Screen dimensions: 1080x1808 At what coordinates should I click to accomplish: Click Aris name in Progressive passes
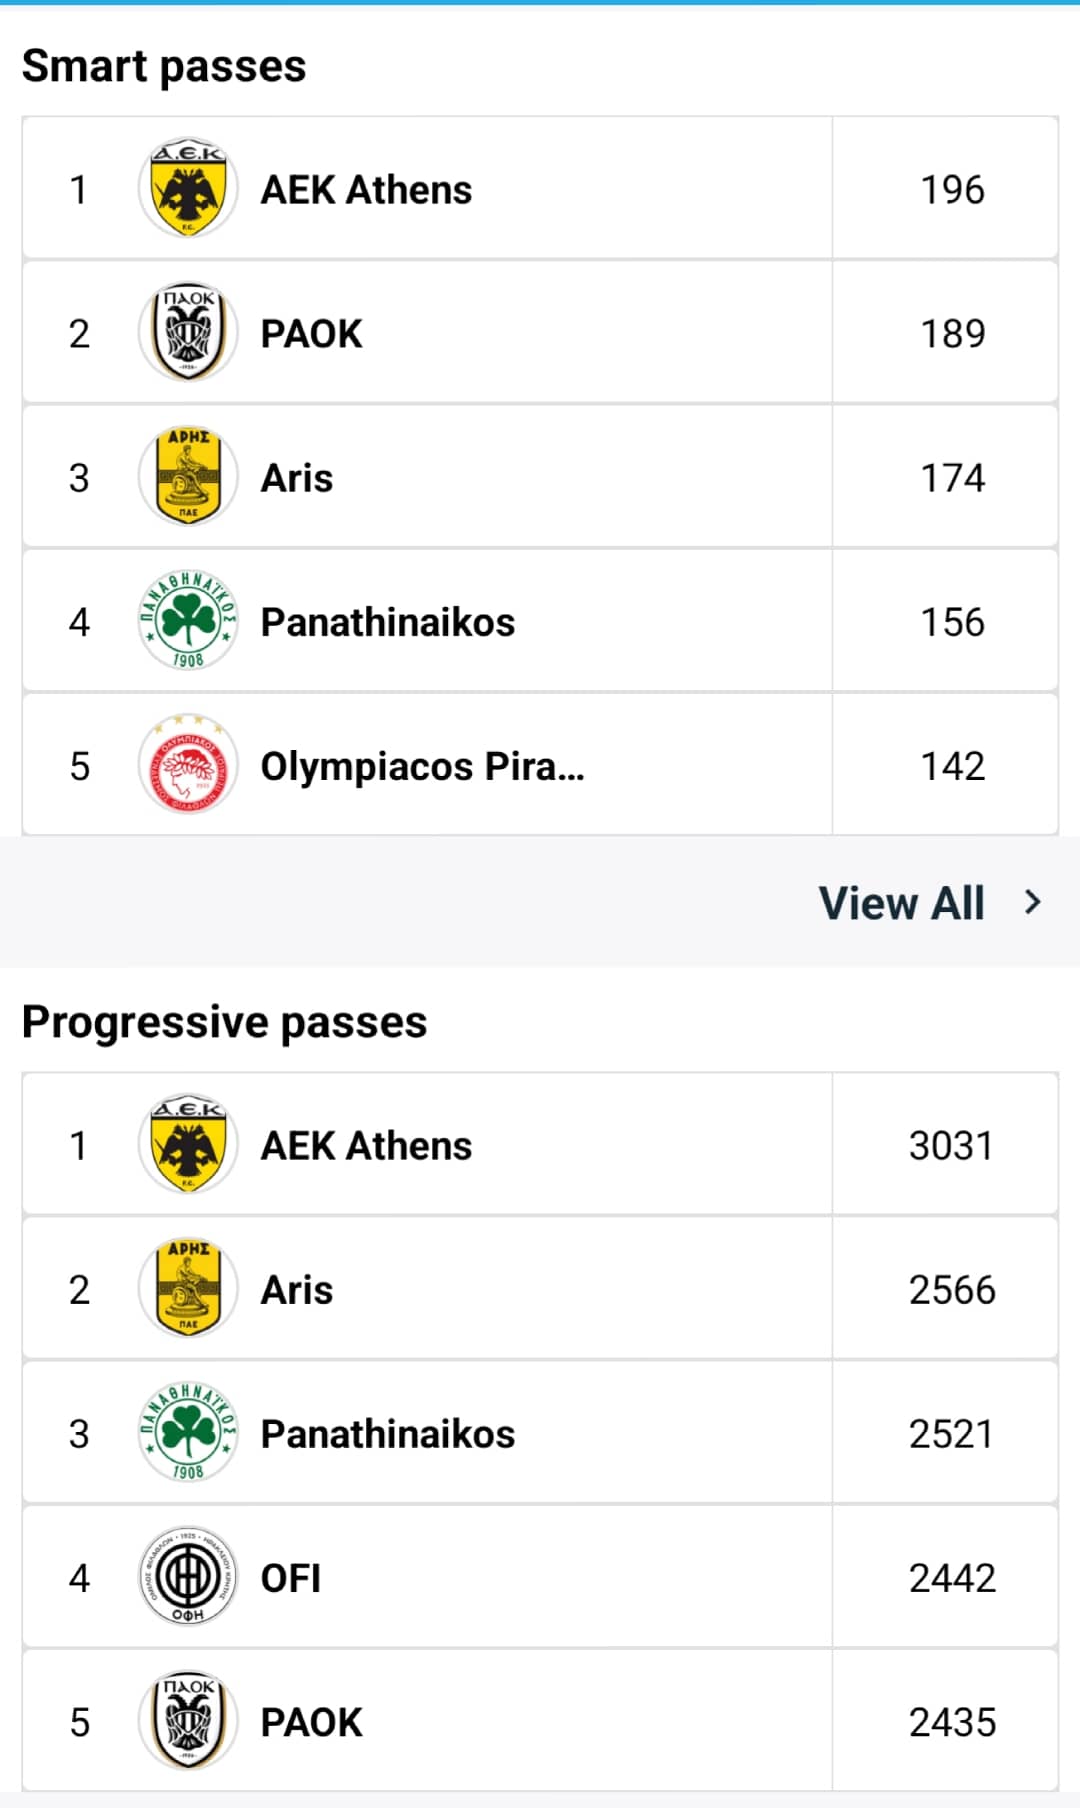click(x=297, y=1290)
